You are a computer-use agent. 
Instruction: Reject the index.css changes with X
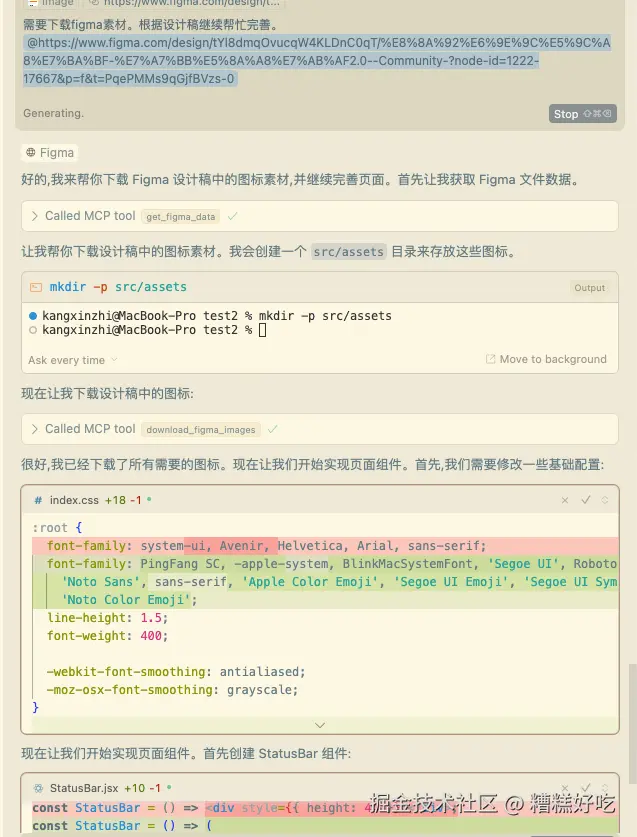pyautogui.click(x=565, y=500)
